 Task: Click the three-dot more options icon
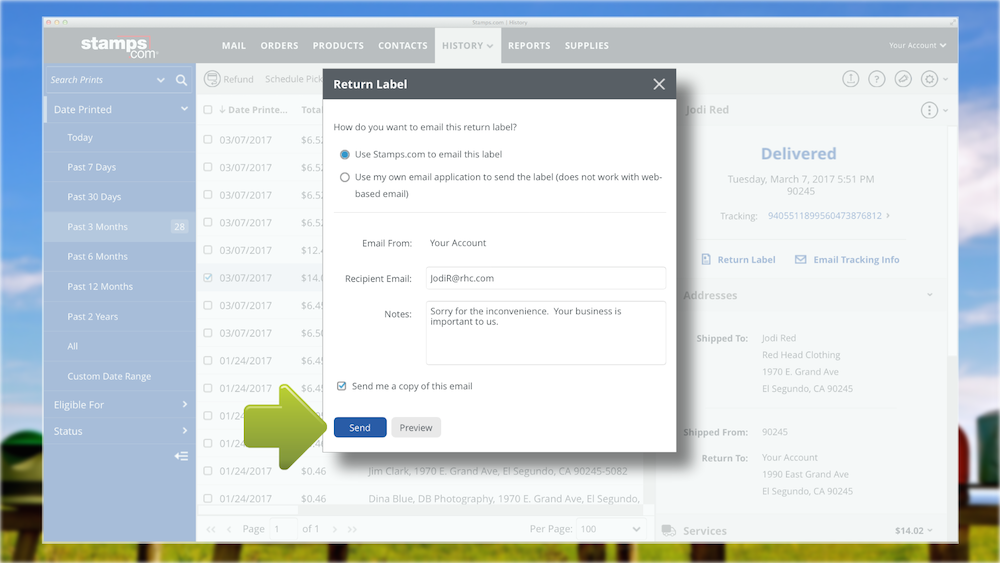click(x=929, y=110)
